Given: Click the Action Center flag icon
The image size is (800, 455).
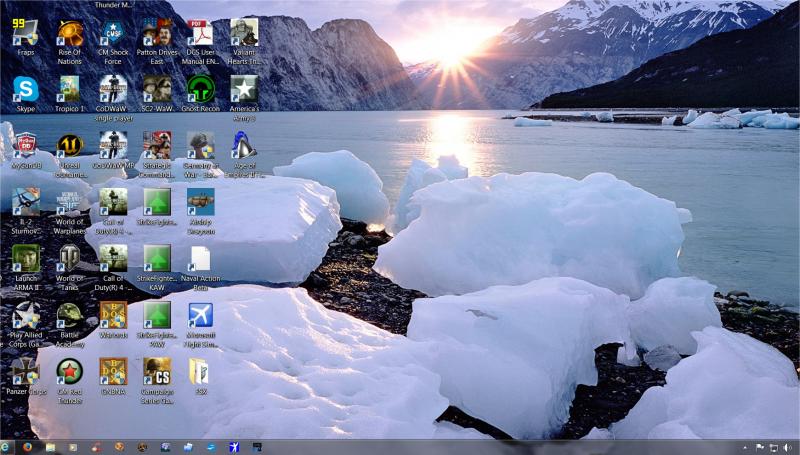Looking at the screenshot, I should point(760,448).
